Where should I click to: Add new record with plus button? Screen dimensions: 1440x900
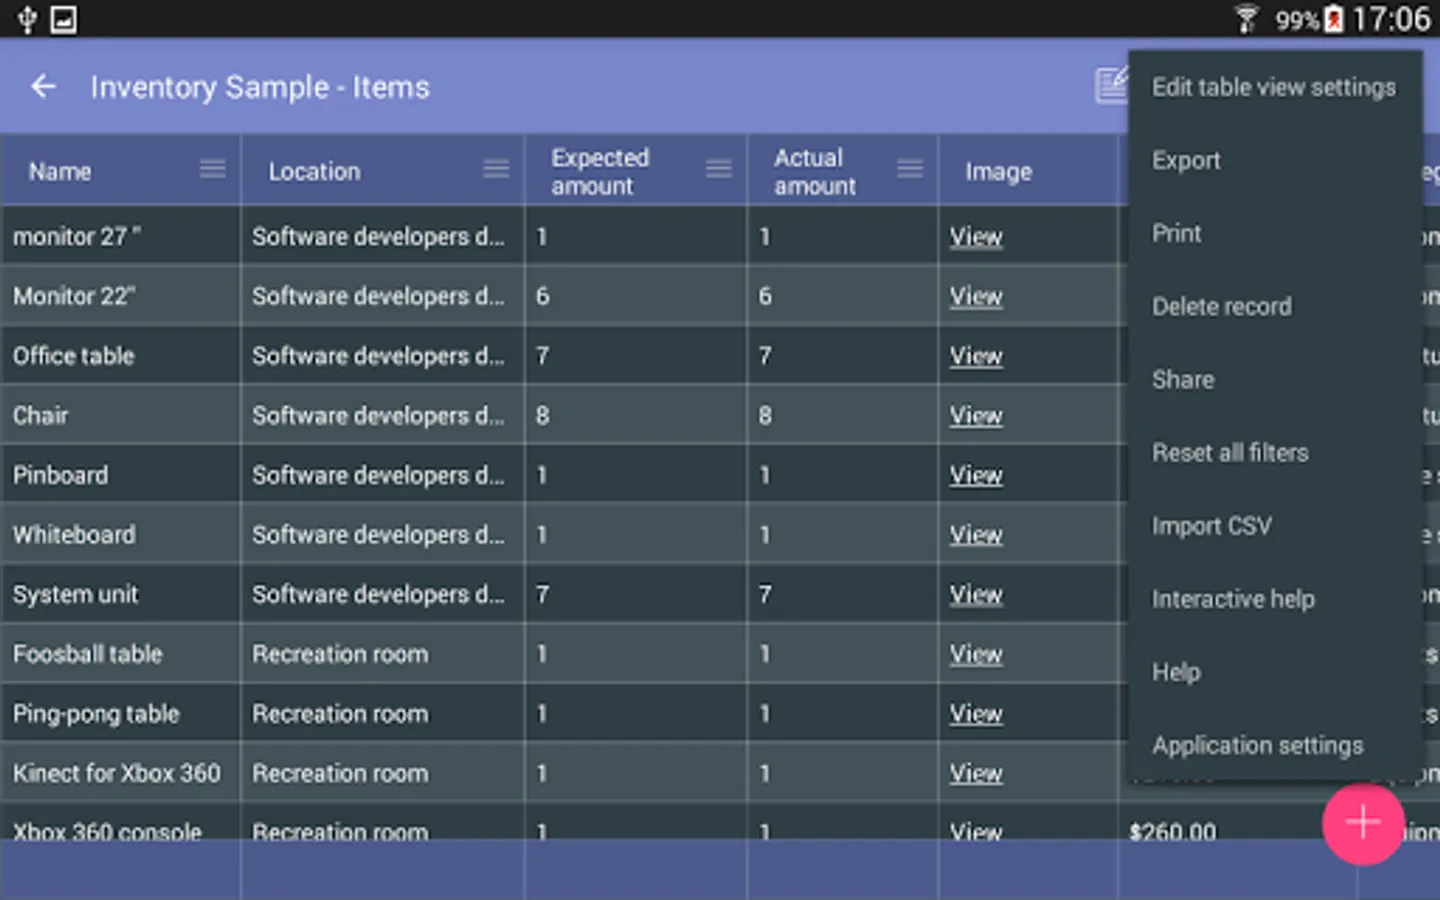point(1363,823)
